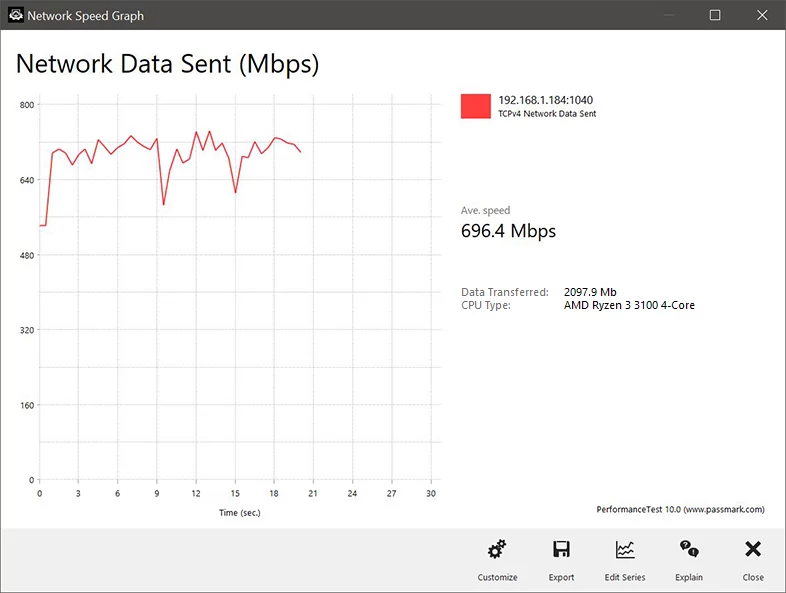The width and height of the screenshot is (786, 593).
Task: Click the 800 value on the y-axis
Action: pos(27,105)
